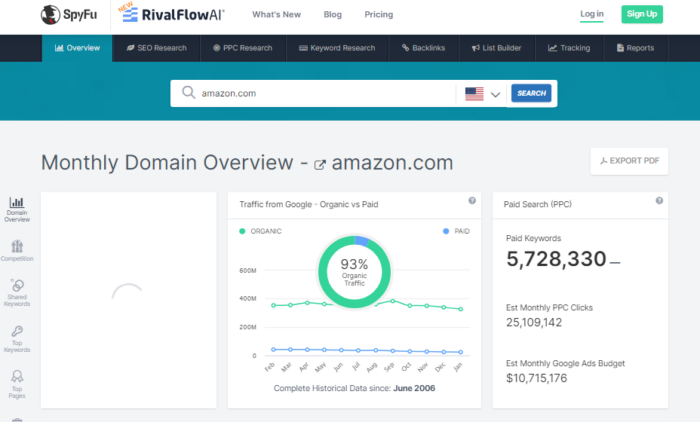Open Top Keywords in sidebar
The image size is (700, 422).
click(x=17, y=339)
